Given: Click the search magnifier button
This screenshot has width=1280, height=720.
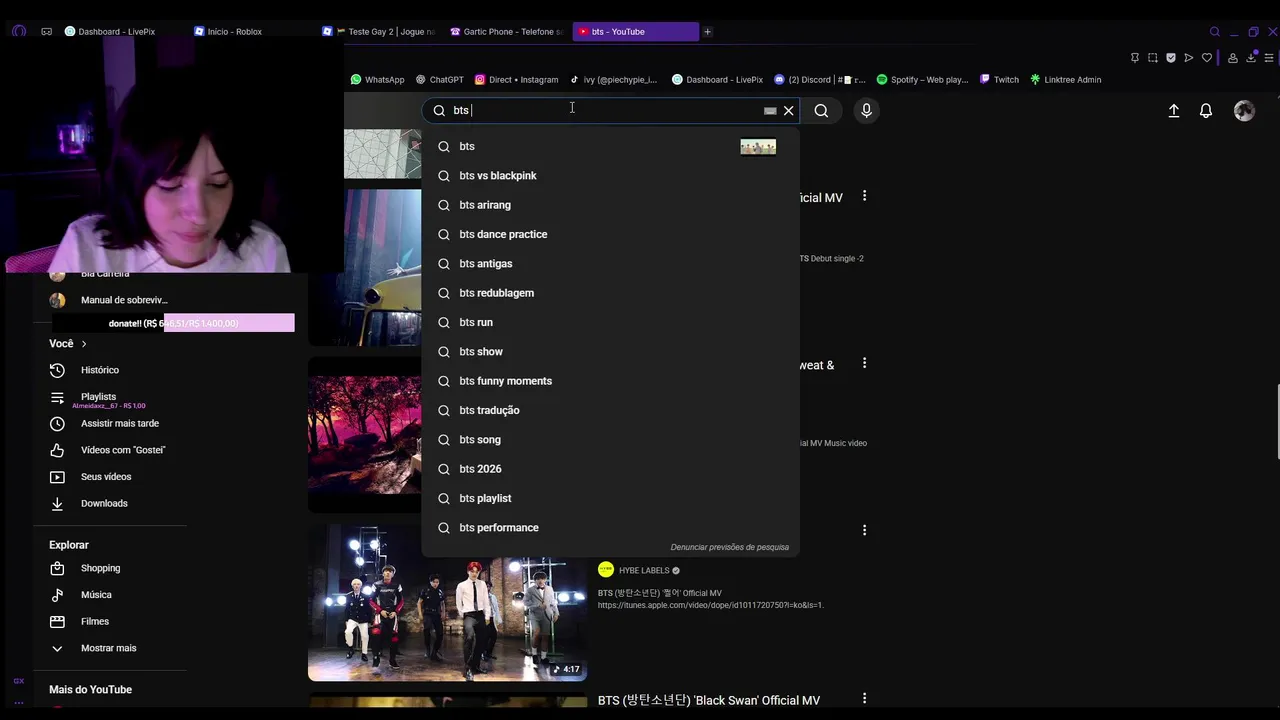Looking at the screenshot, I should tap(821, 111).
